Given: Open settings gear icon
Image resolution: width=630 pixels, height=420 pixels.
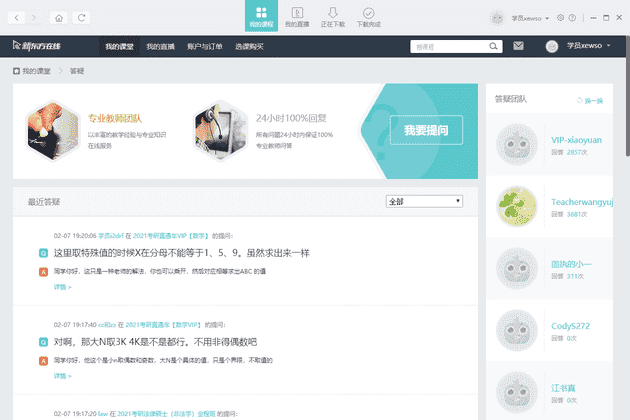Looking at the screenshot, I should [x=560, y=18].
